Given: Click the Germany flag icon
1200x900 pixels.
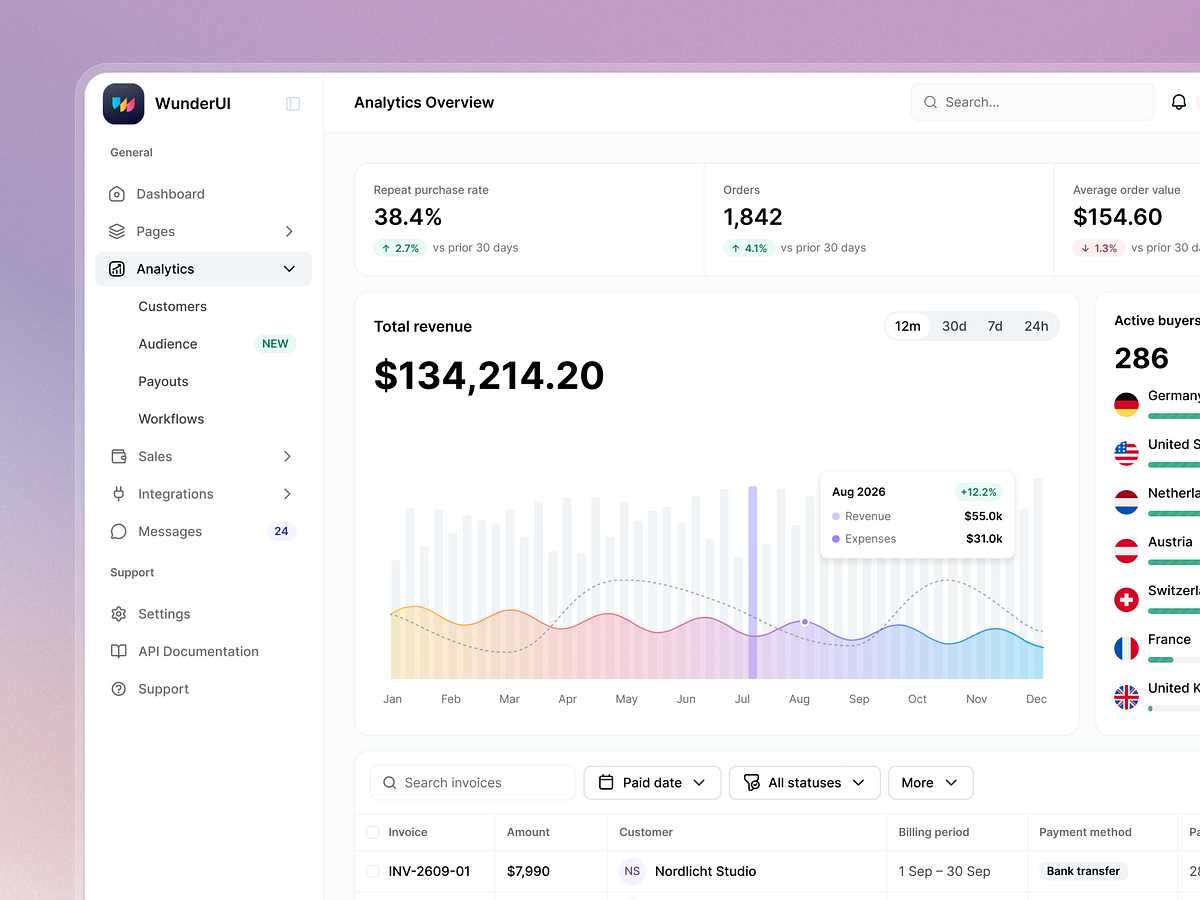Looking at the screenshot, I should tap(1126, 405).
